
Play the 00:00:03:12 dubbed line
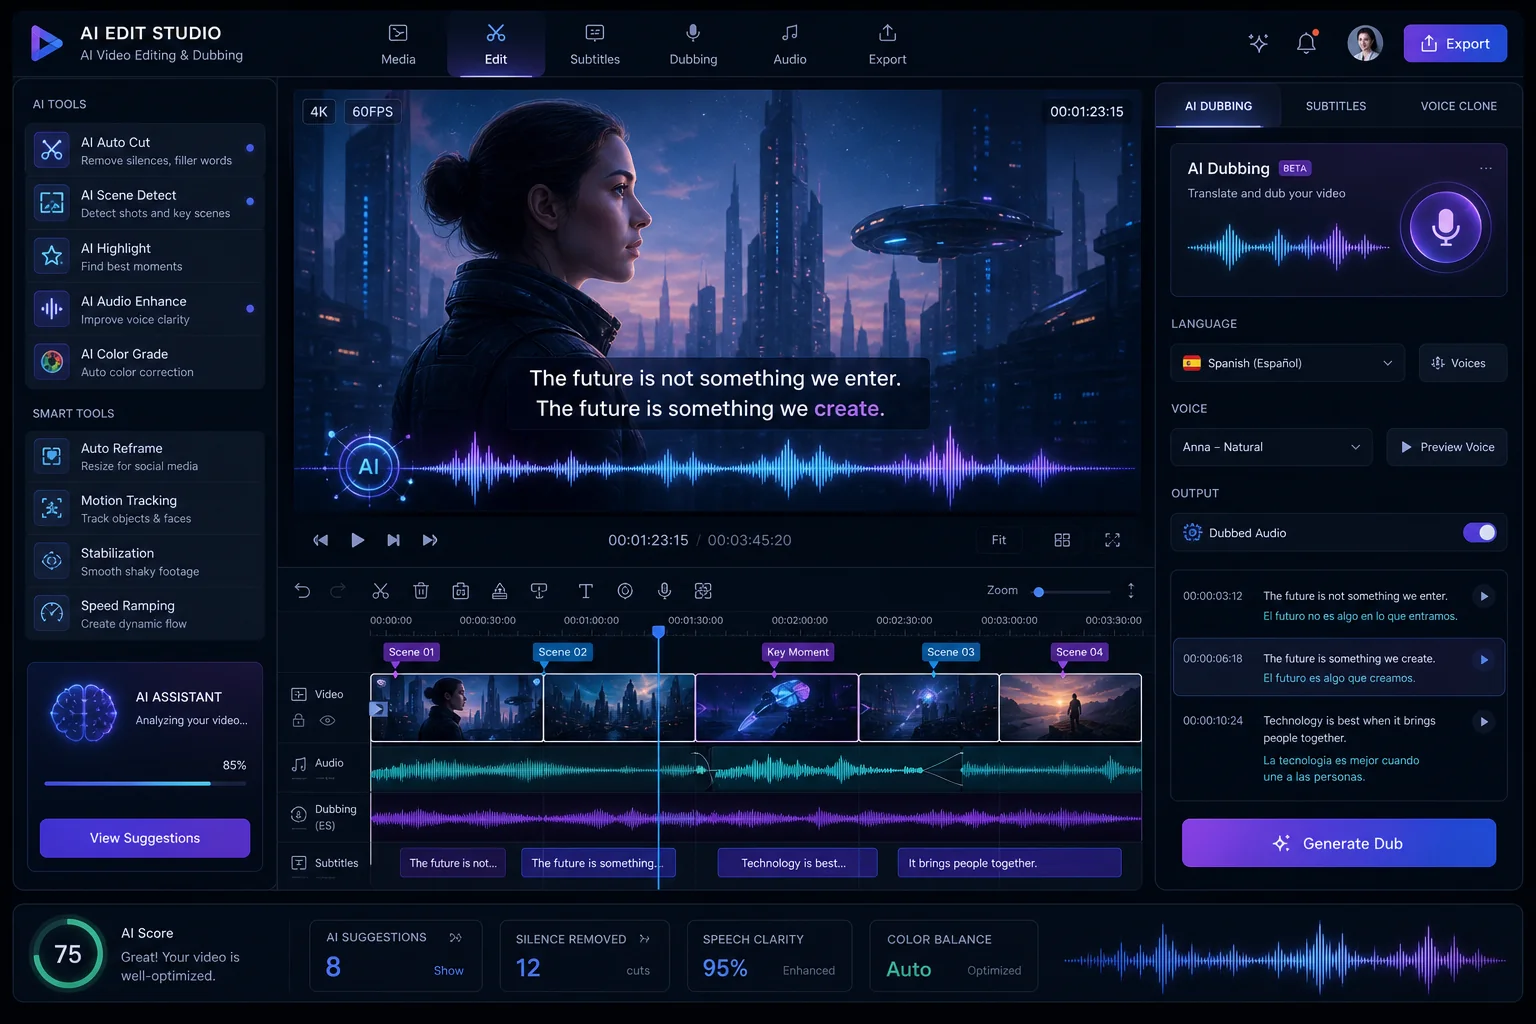[1484, 596]
